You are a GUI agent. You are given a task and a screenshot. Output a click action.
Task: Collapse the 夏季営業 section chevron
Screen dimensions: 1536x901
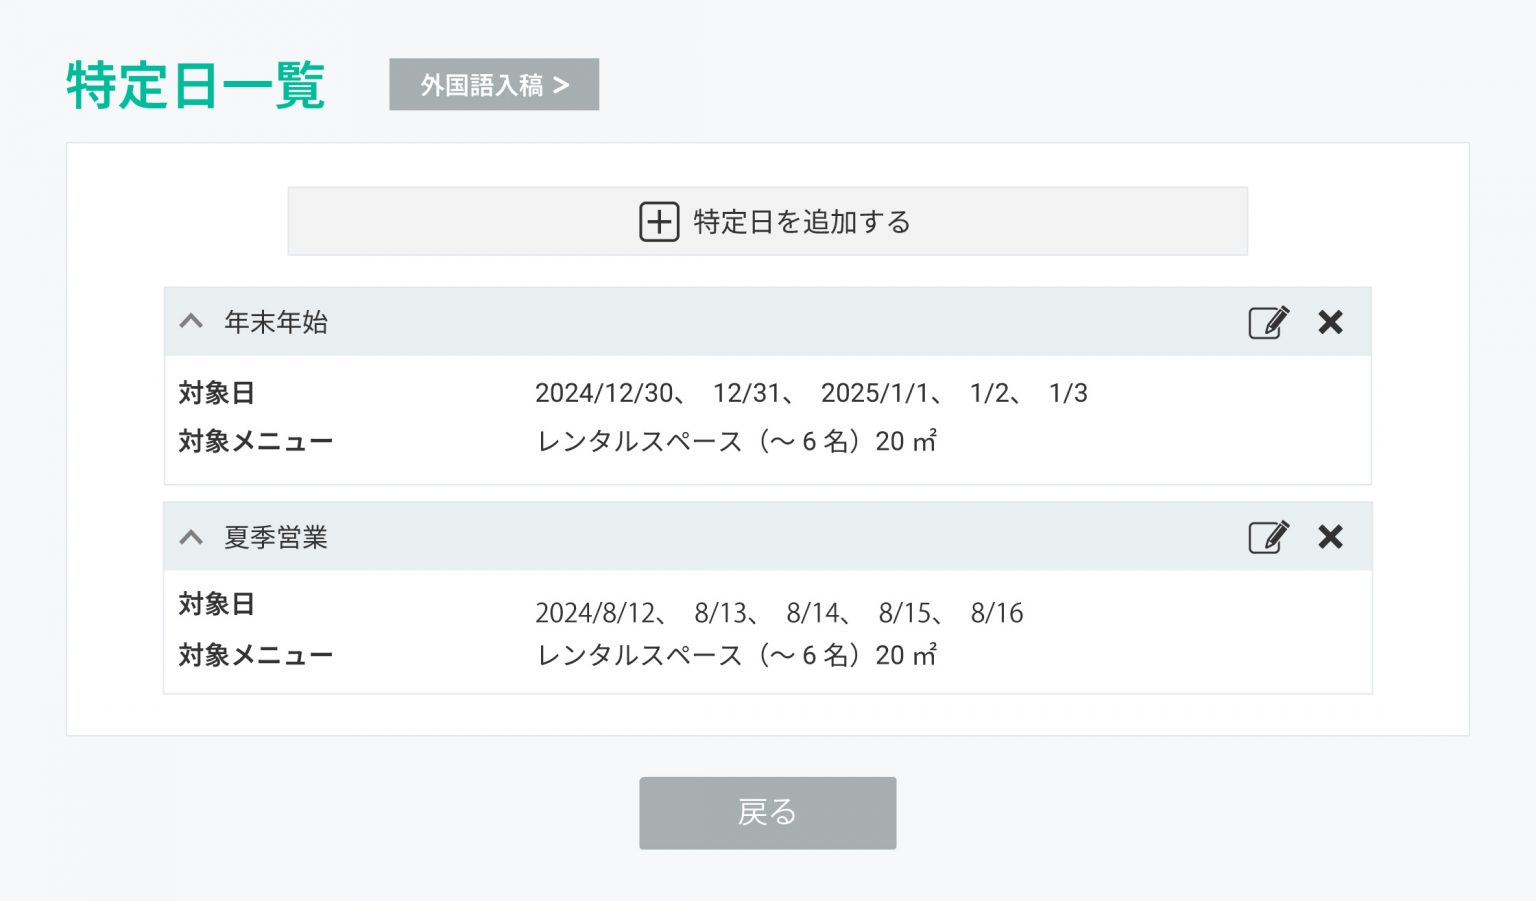(x=191, y=537)
